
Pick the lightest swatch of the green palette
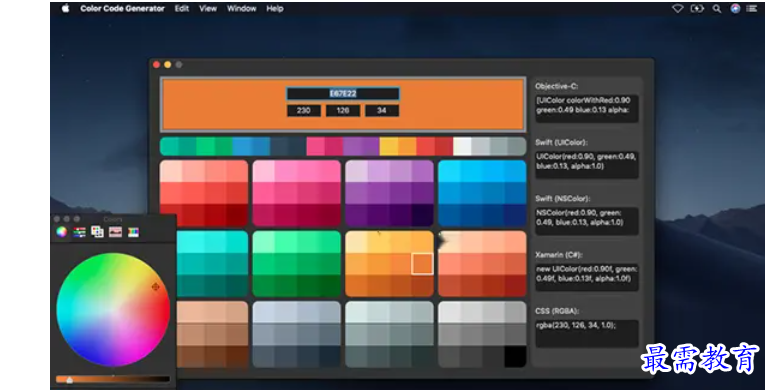(264, 242)
